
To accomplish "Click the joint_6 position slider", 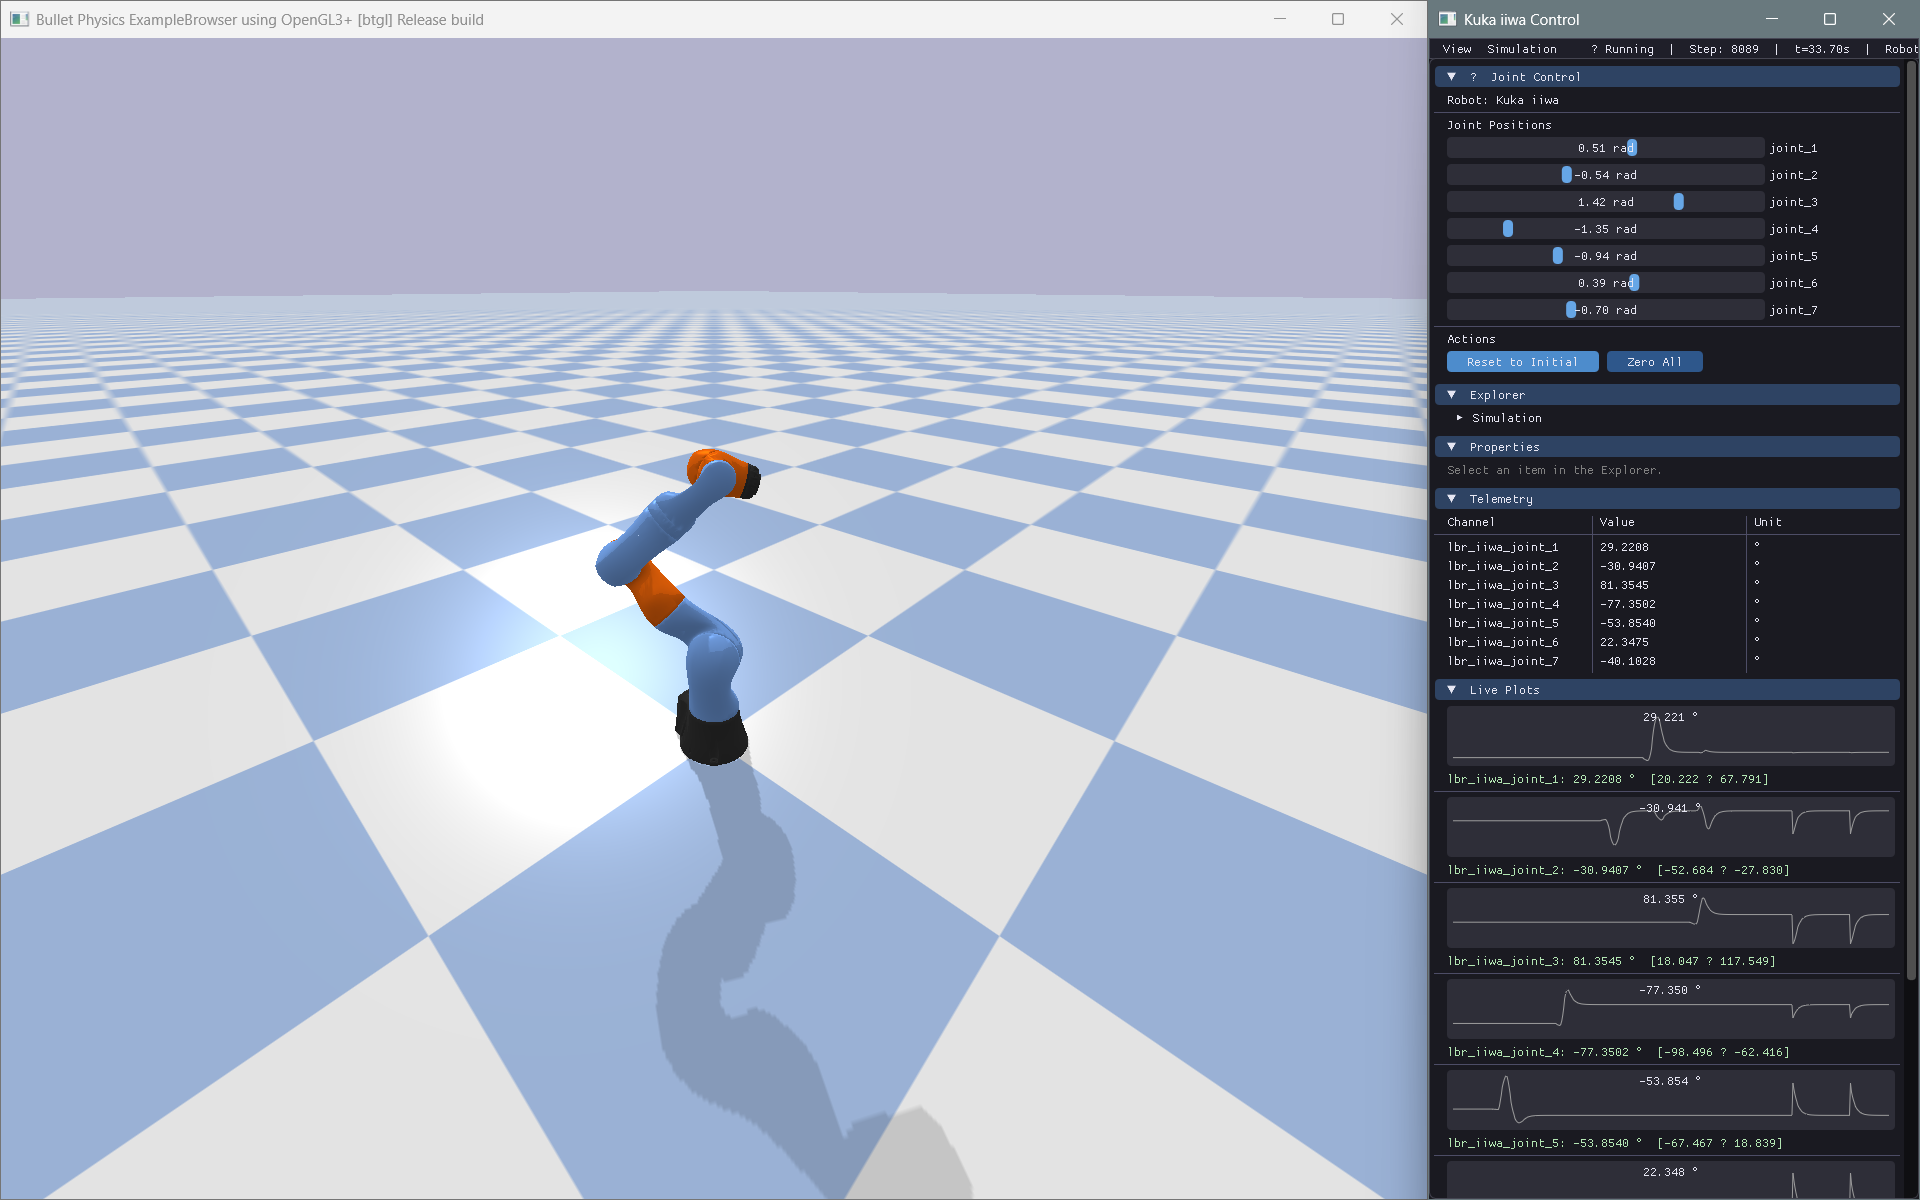I will tap(1605, 283).
